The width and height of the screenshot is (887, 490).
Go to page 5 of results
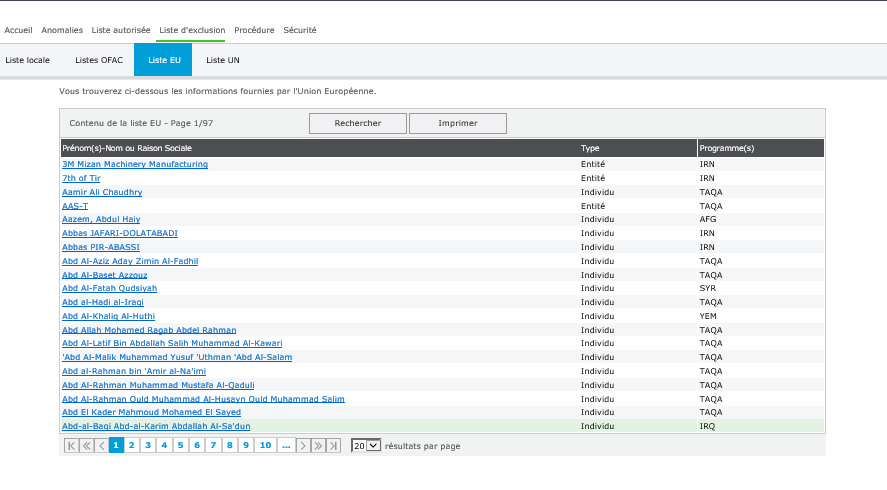(181, 445)
